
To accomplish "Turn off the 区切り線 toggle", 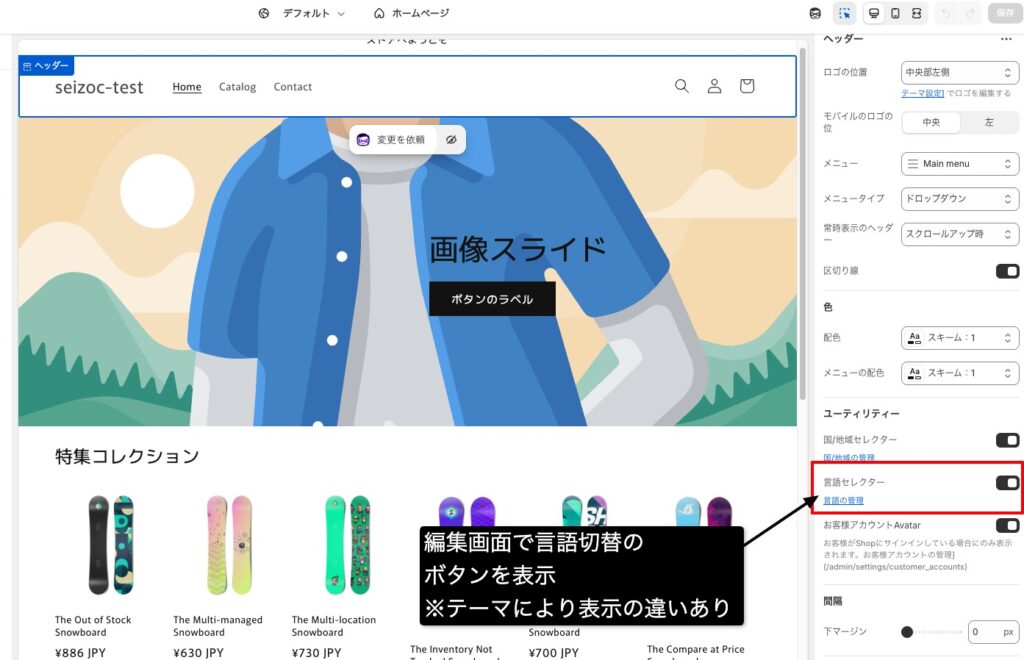I will tap(1008, 270).
